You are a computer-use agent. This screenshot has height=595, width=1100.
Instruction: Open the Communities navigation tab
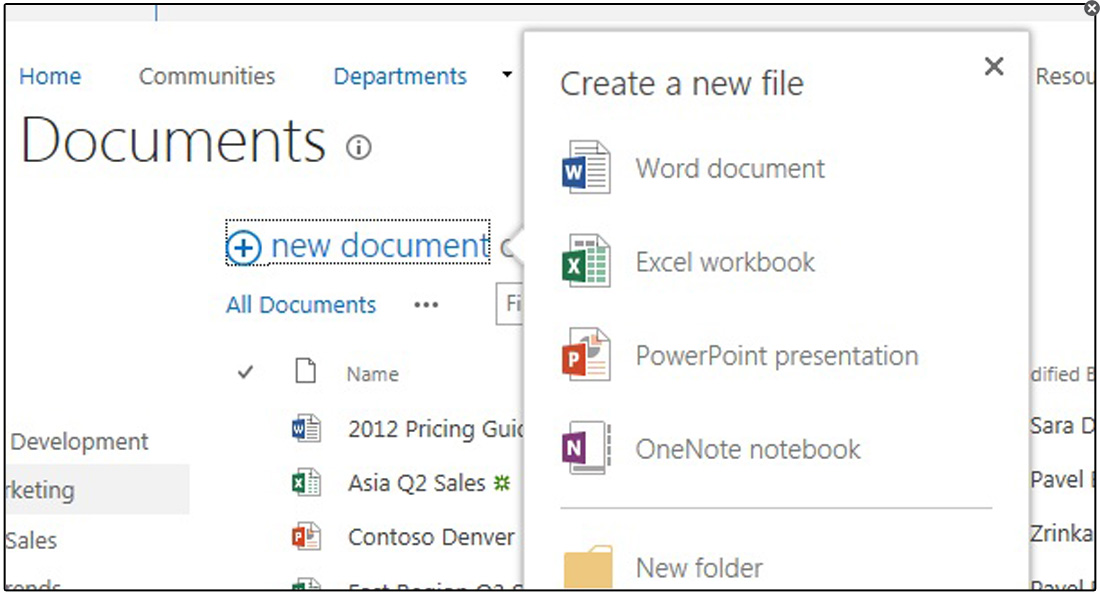click(207, 76)
